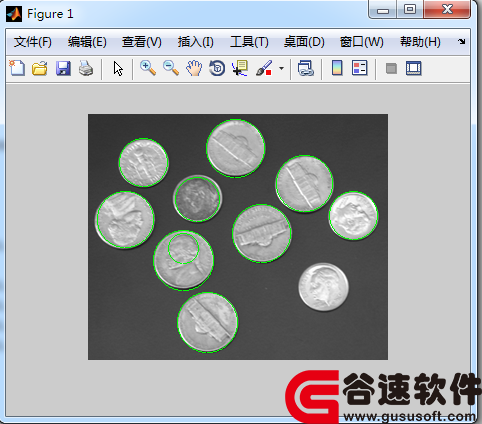Open the 帮助(H) menu
The image size is (482, 424).
tap(420, 42)
